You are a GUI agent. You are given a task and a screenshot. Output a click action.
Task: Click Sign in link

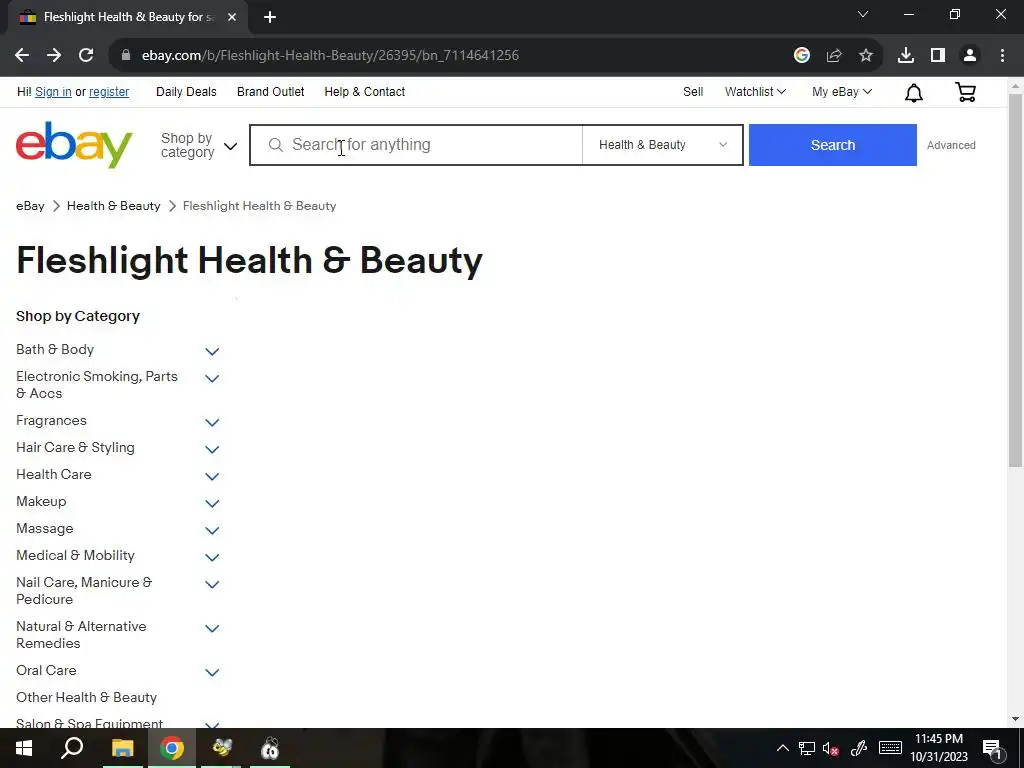54,92
